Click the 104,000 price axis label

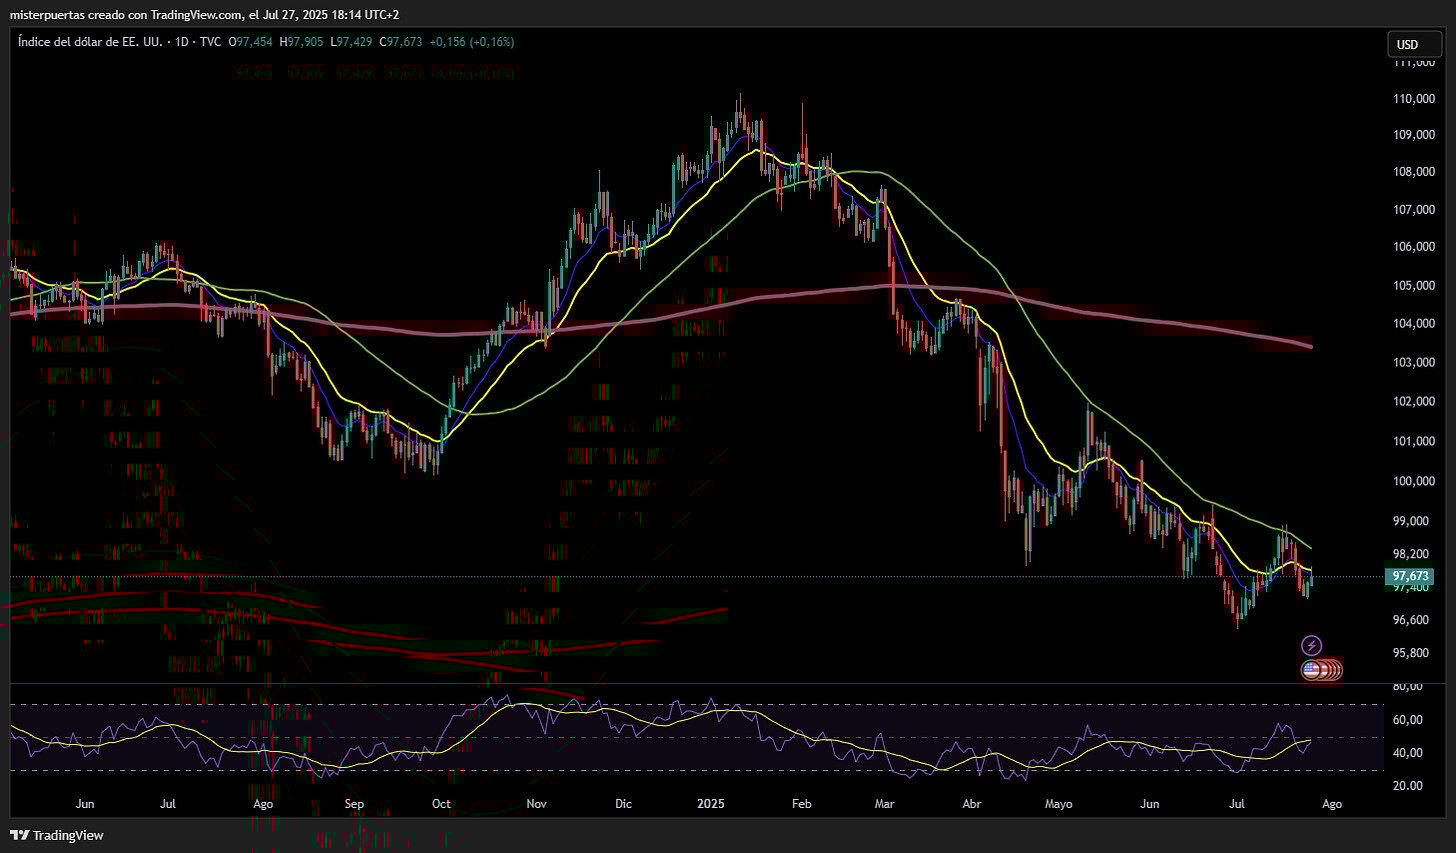pos(1415,324)
